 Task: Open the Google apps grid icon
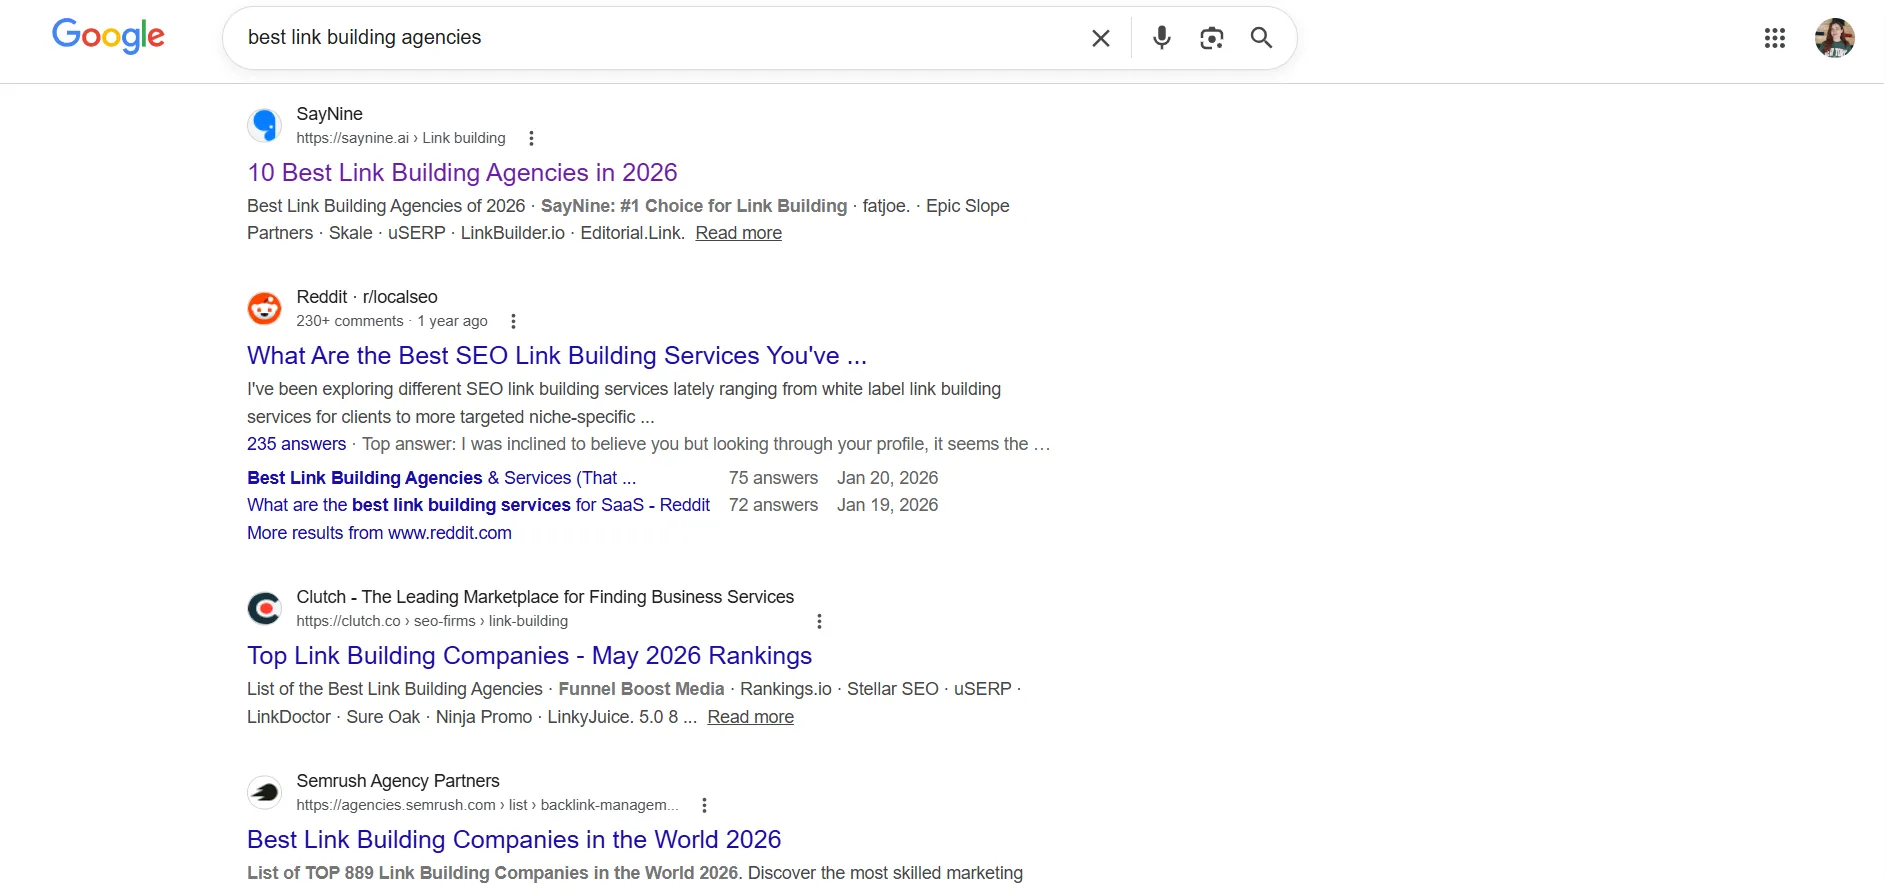(x=1775, y=38)
